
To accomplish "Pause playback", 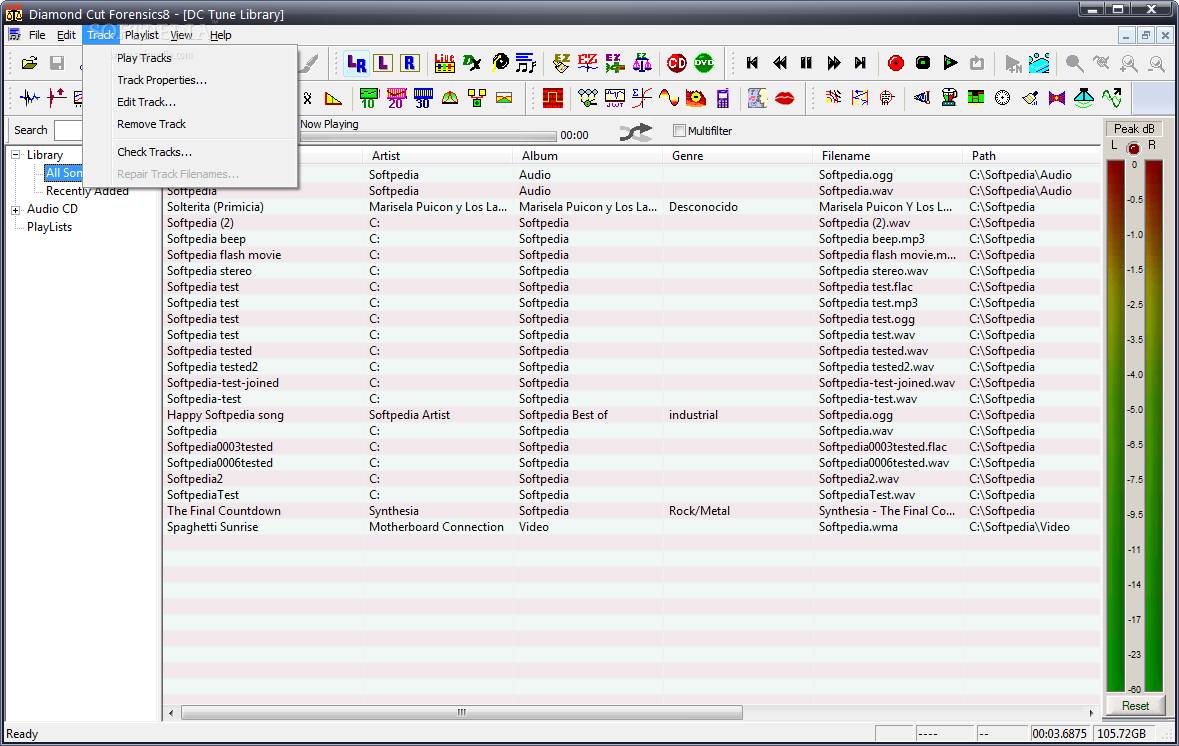I will pos(806,63).
